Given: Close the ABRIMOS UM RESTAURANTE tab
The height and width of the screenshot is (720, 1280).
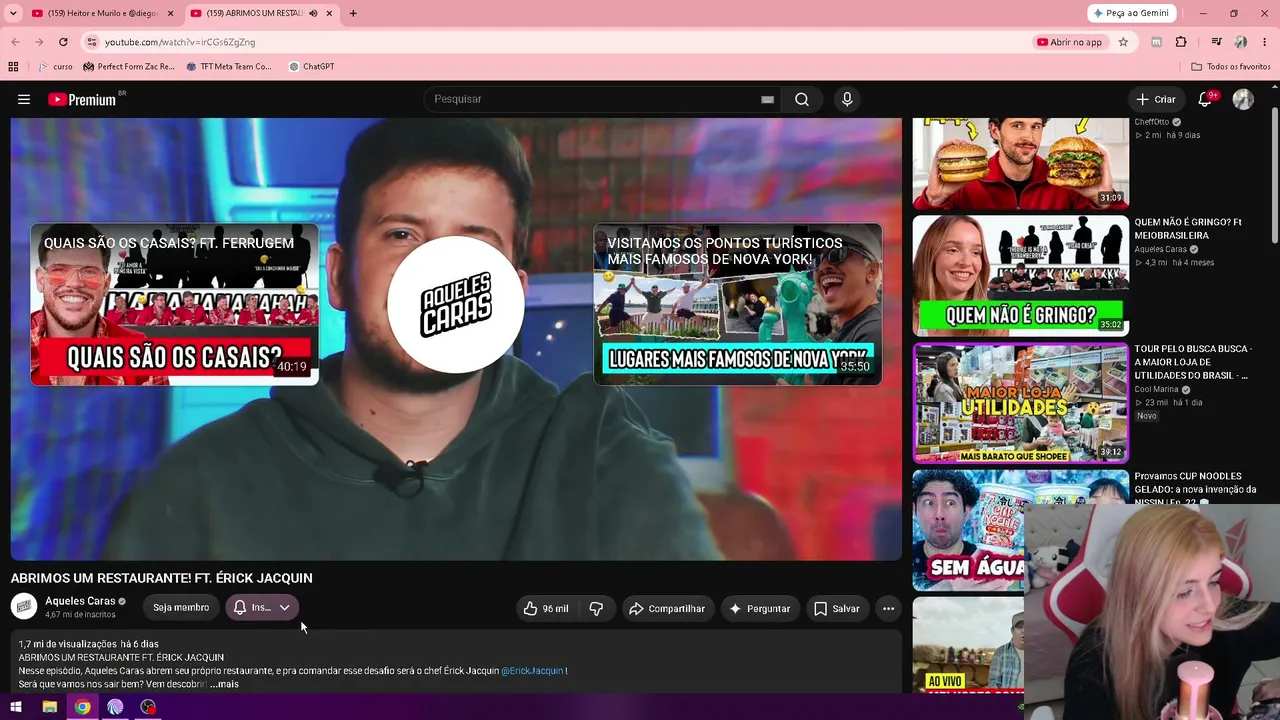Looking at the screenshot, I should coord(329,13).
